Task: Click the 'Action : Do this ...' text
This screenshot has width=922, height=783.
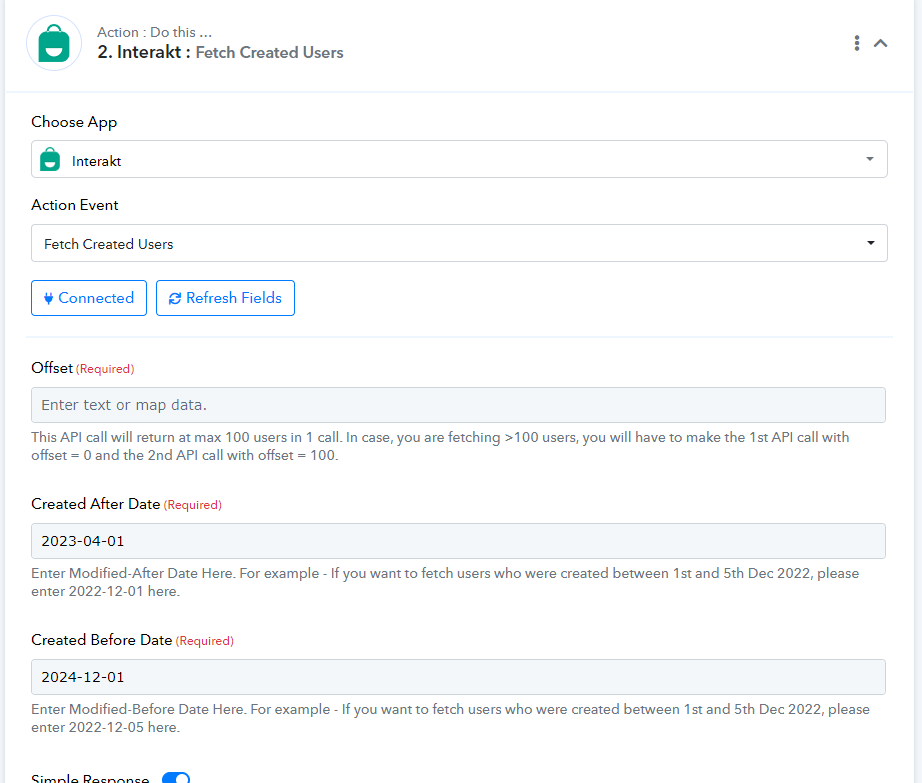Action: point(155,32)
